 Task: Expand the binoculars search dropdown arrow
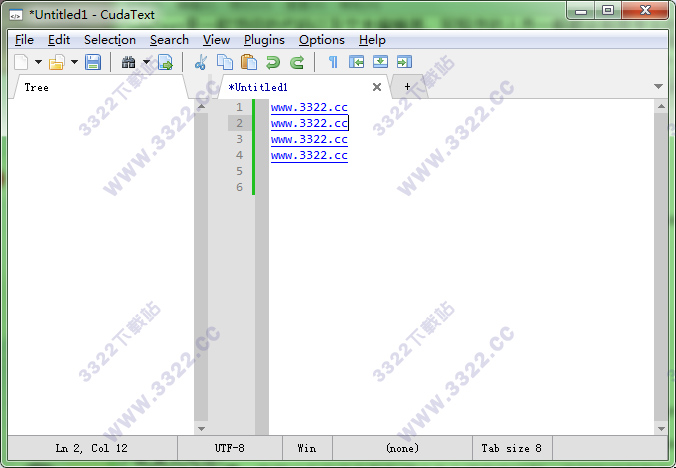(x=146, y=62)
